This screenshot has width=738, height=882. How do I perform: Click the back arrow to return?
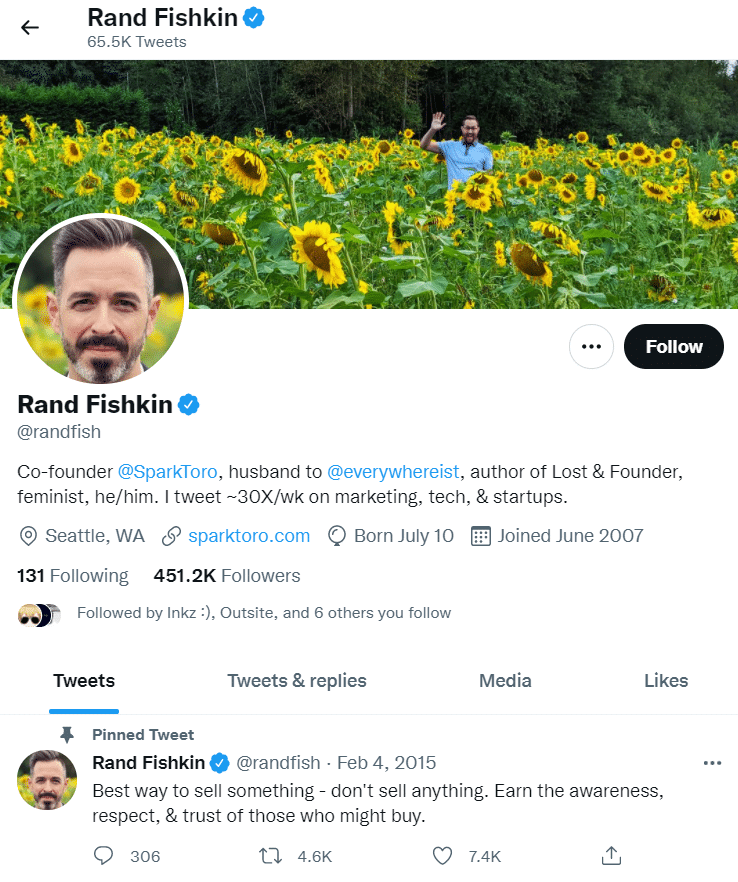[x=30, y=27]
